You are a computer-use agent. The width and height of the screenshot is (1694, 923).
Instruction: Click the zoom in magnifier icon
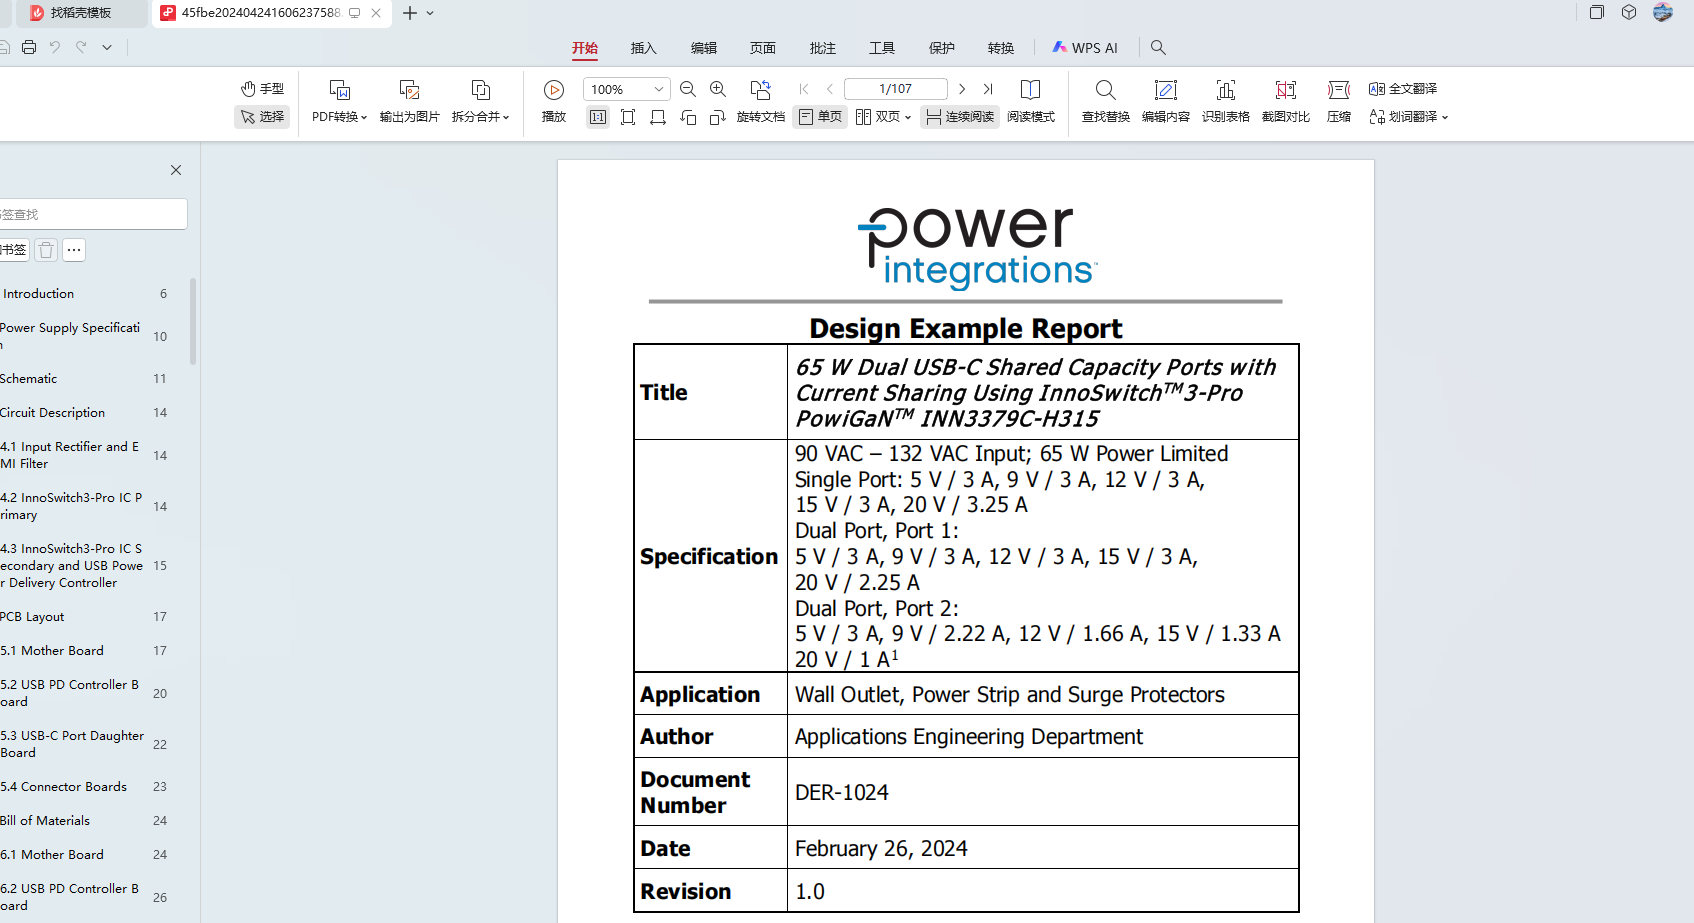718,89
